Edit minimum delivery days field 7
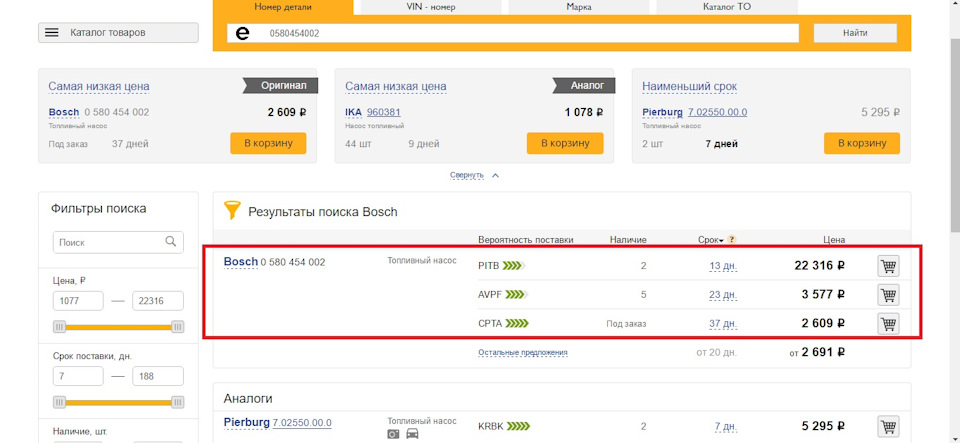Image resolution: width=960 pixels, height=443 pixels. 78,376
